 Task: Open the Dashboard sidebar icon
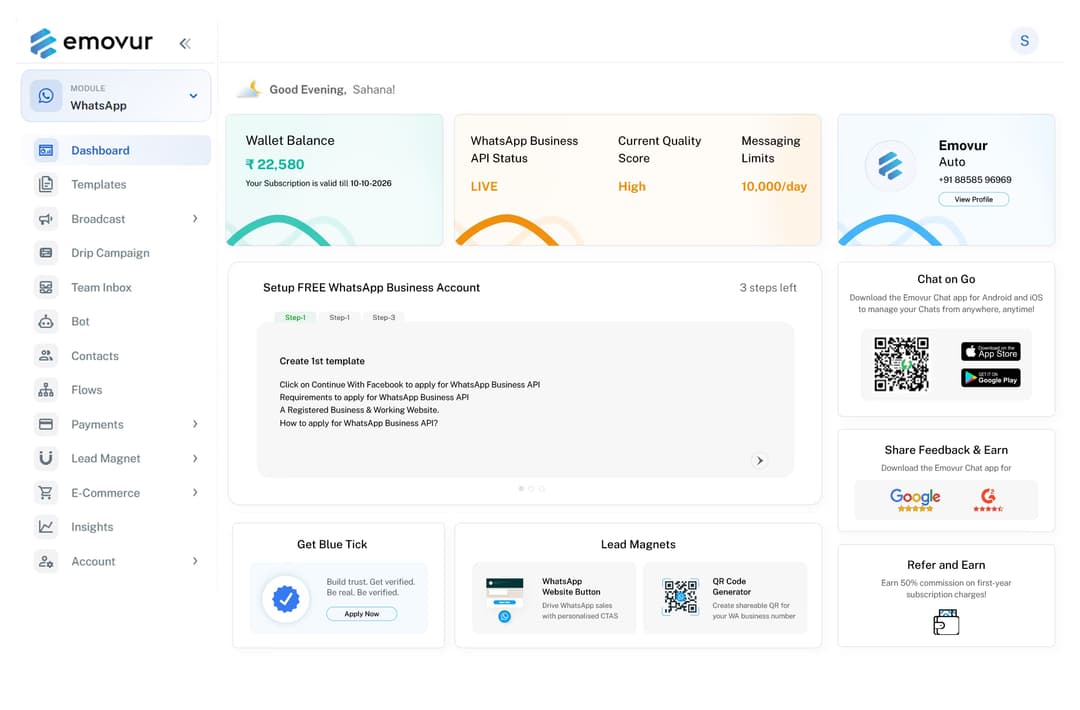46,150
